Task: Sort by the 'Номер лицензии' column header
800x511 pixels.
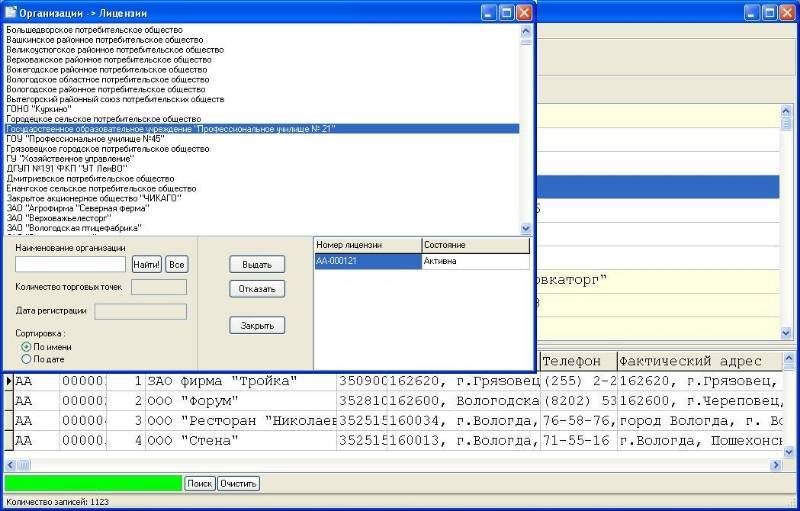Action: coord(366,245)
